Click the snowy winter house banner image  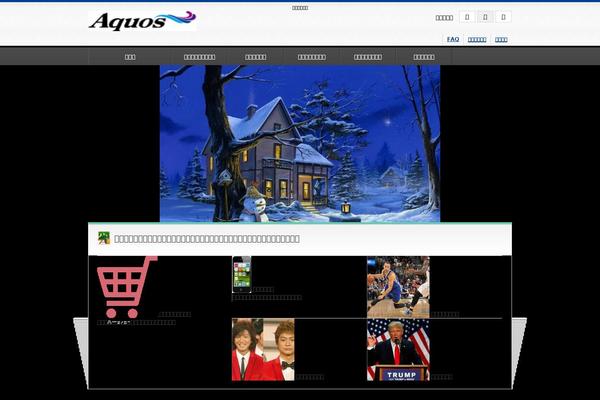point(300,144)
